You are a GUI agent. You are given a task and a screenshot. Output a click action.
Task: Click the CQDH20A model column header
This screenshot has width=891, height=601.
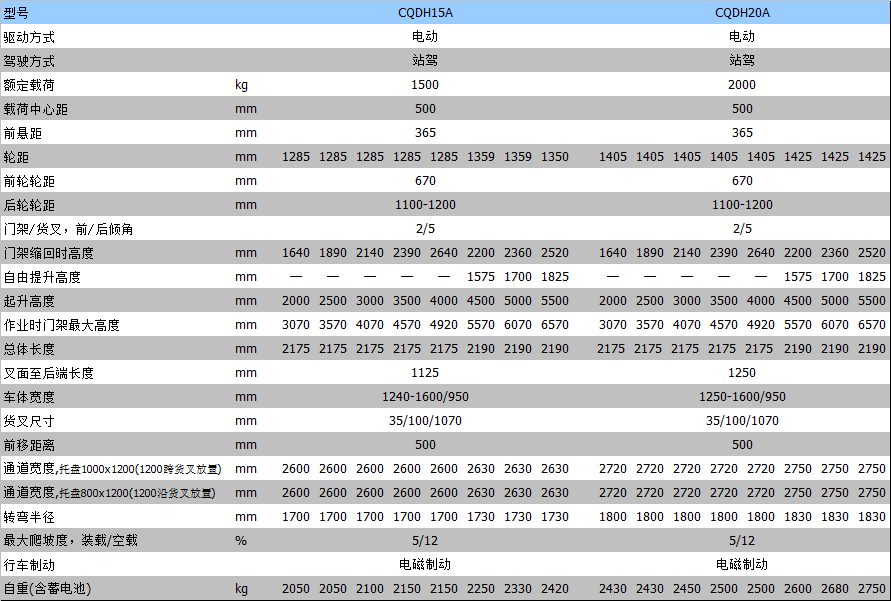point(742,13)
